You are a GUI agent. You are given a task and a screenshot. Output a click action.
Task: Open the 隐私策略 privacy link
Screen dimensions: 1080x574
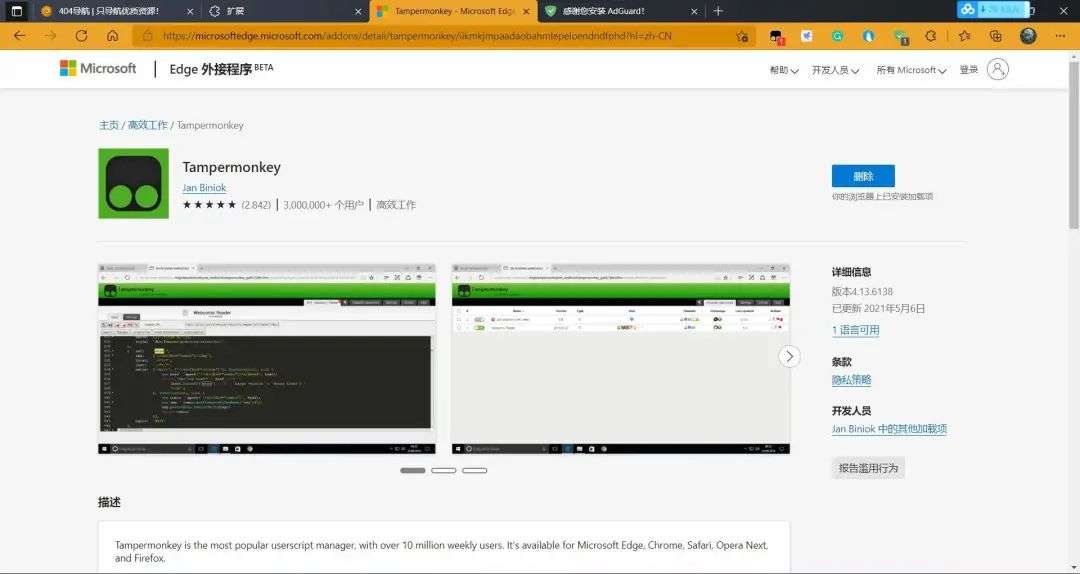[x=851, y=380]
